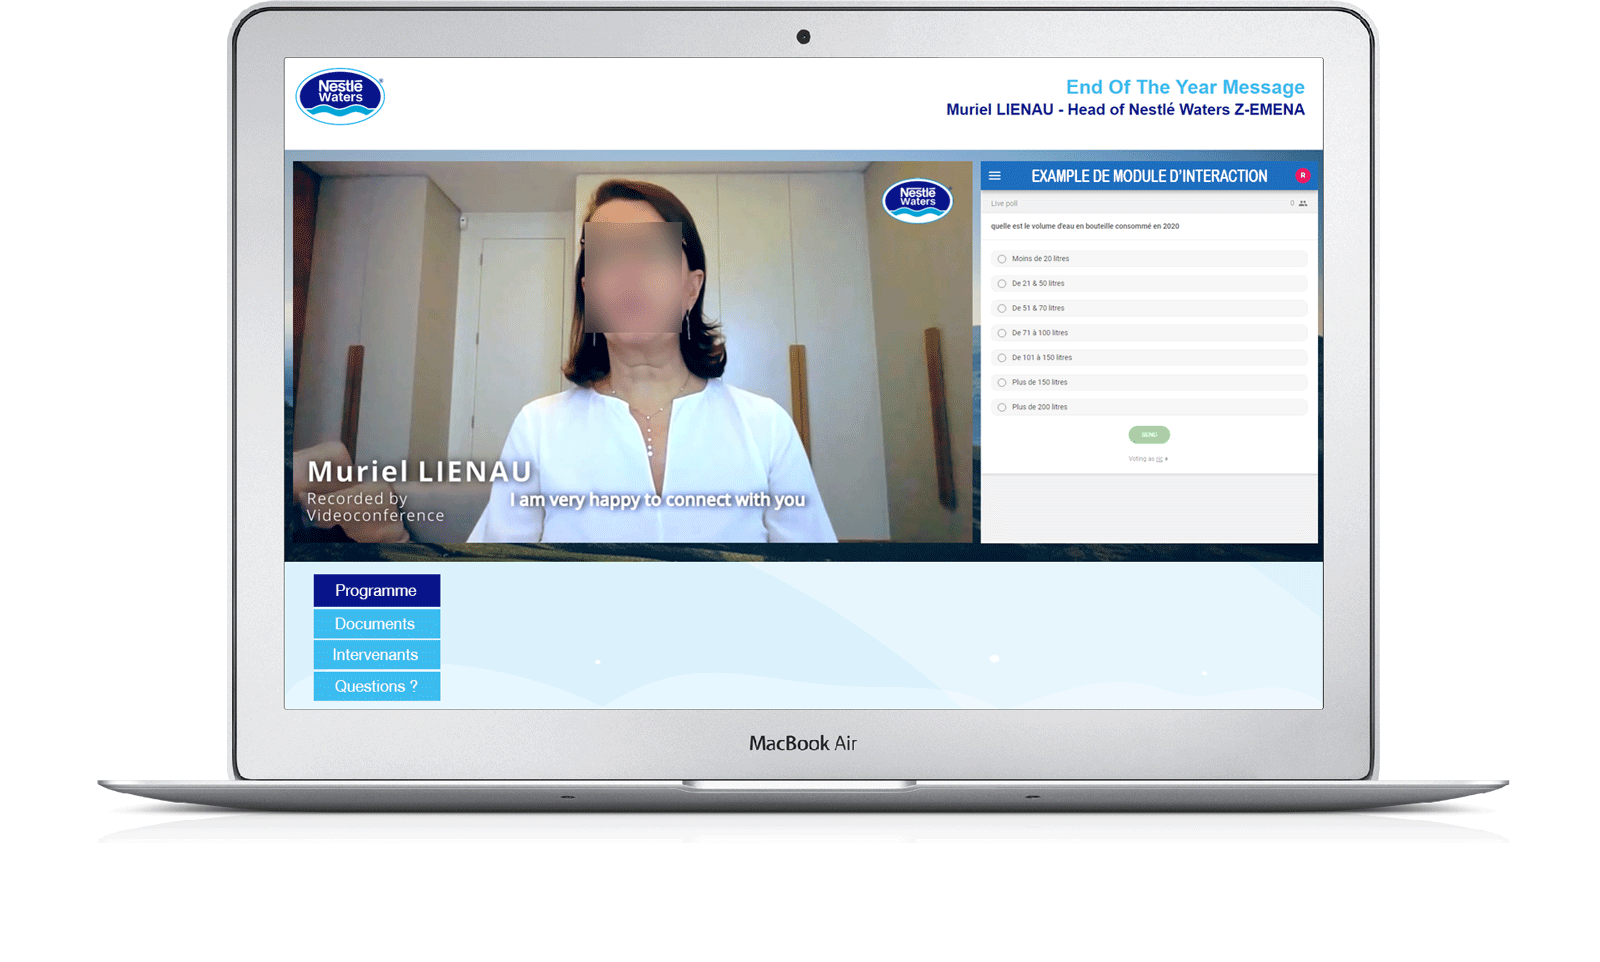Open the interaction module hamburger menu
Viewport: 1600px width, 962px height.
tap(995, 175)
